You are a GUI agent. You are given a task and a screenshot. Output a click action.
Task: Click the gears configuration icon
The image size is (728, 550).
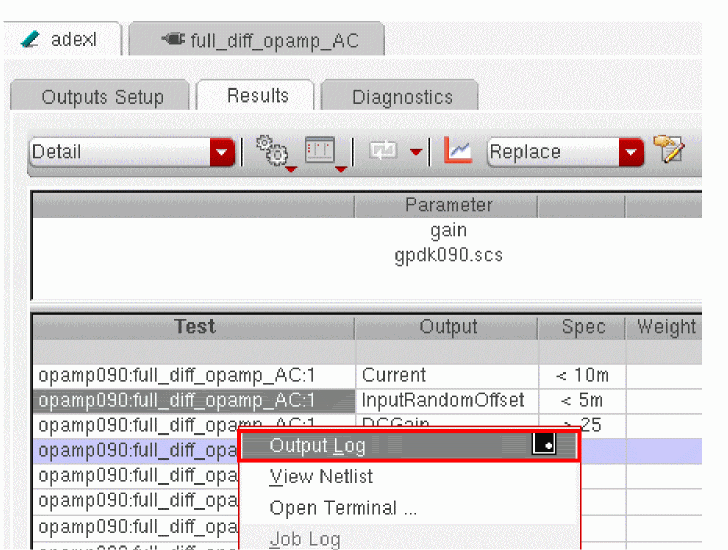point(272,150)
